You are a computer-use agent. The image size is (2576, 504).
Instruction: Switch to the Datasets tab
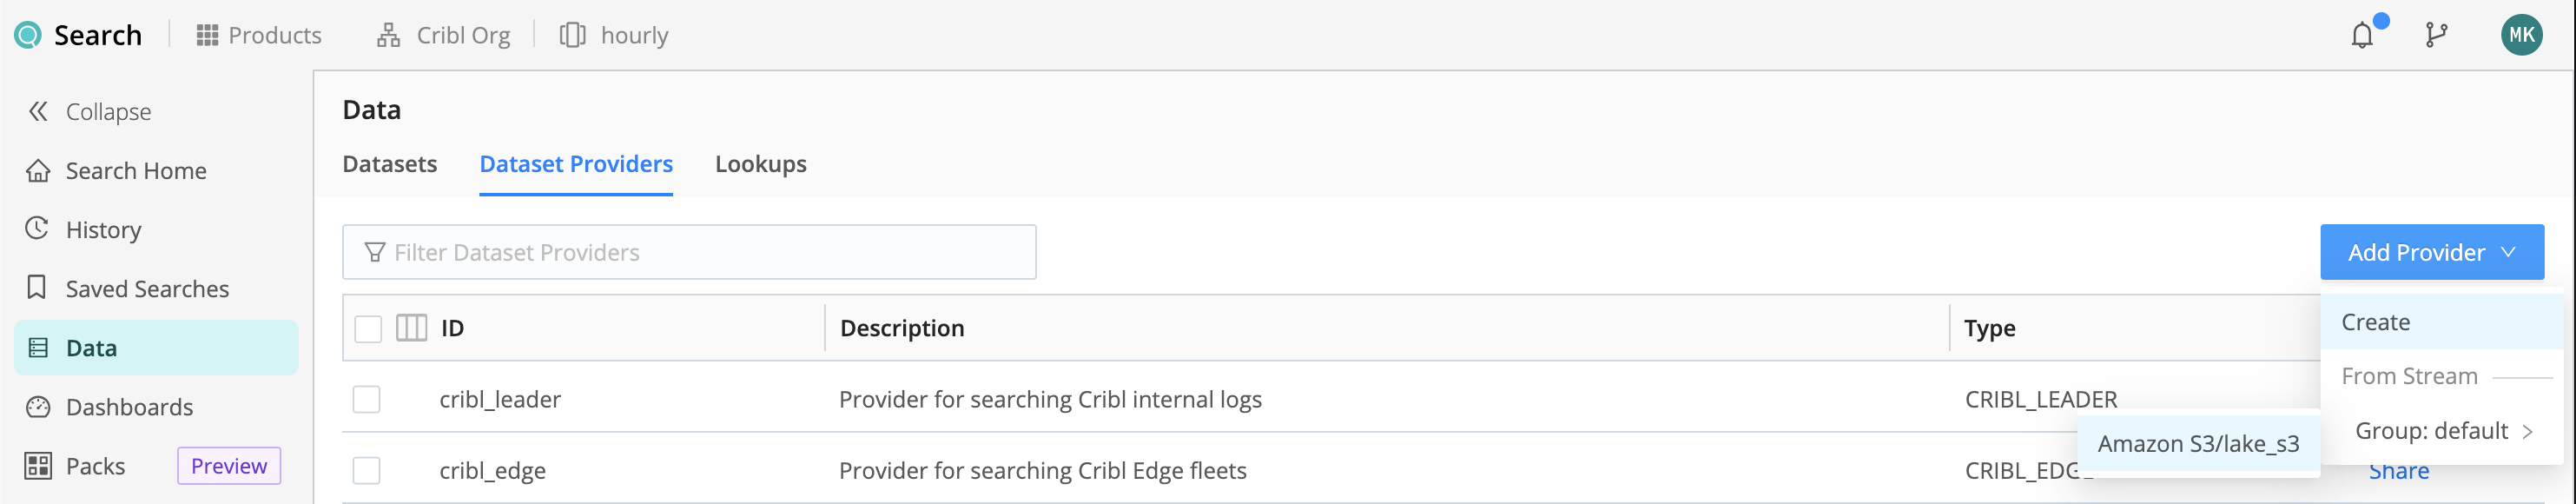tap(389, 163)
